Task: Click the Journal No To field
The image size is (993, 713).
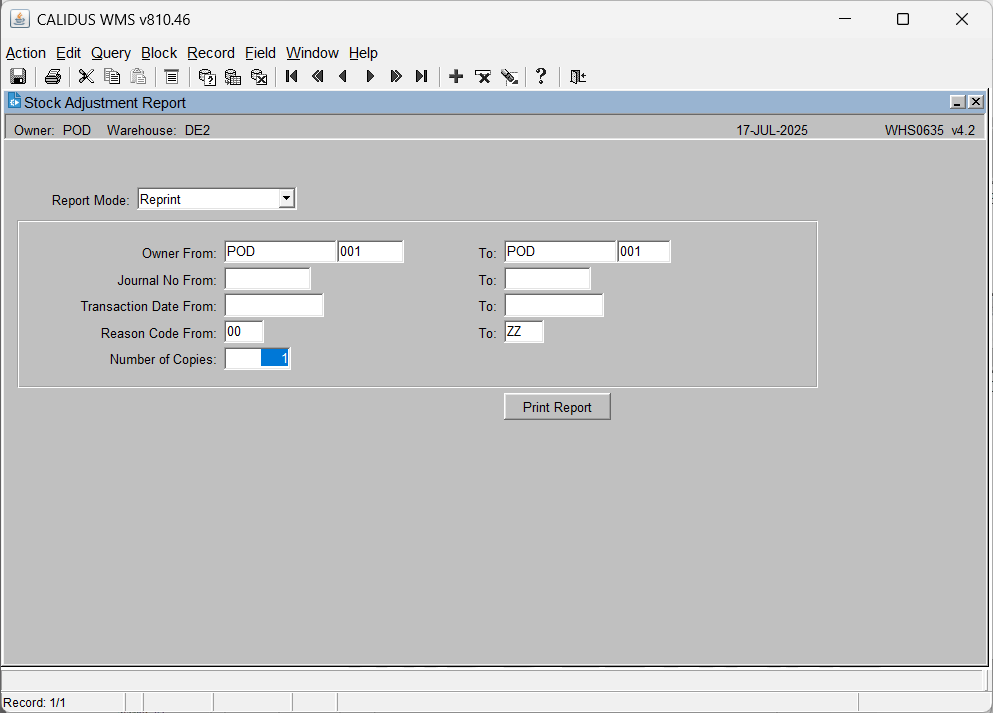Action: coord(548,279)
